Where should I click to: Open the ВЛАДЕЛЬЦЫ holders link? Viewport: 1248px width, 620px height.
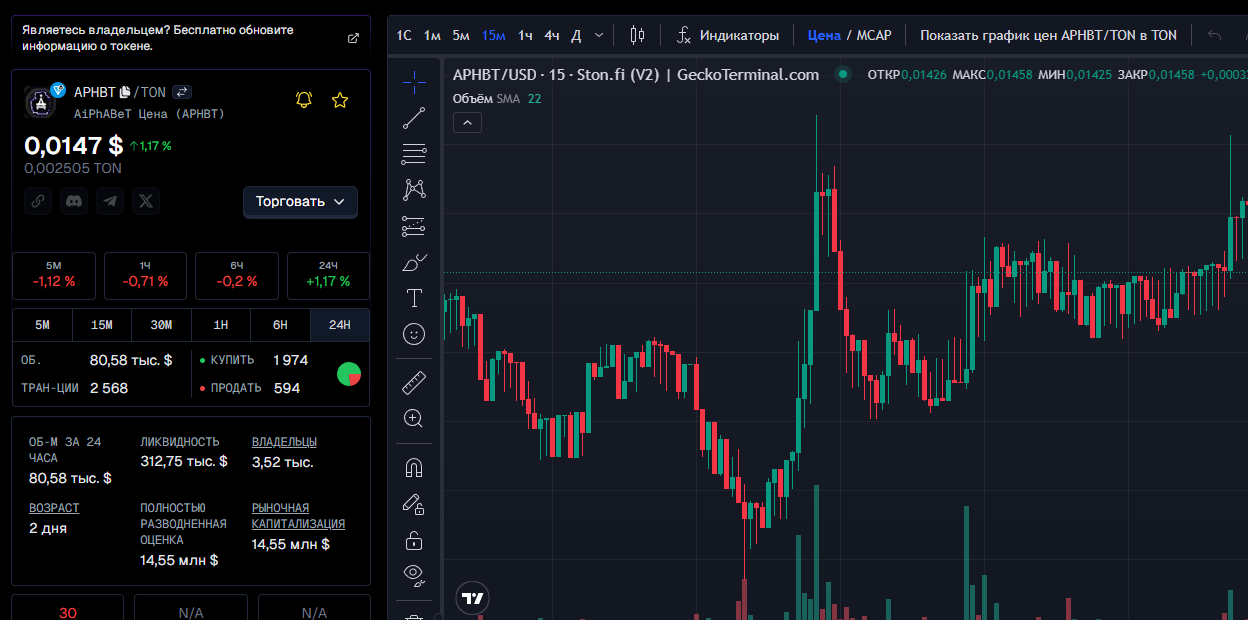[285, 441]
